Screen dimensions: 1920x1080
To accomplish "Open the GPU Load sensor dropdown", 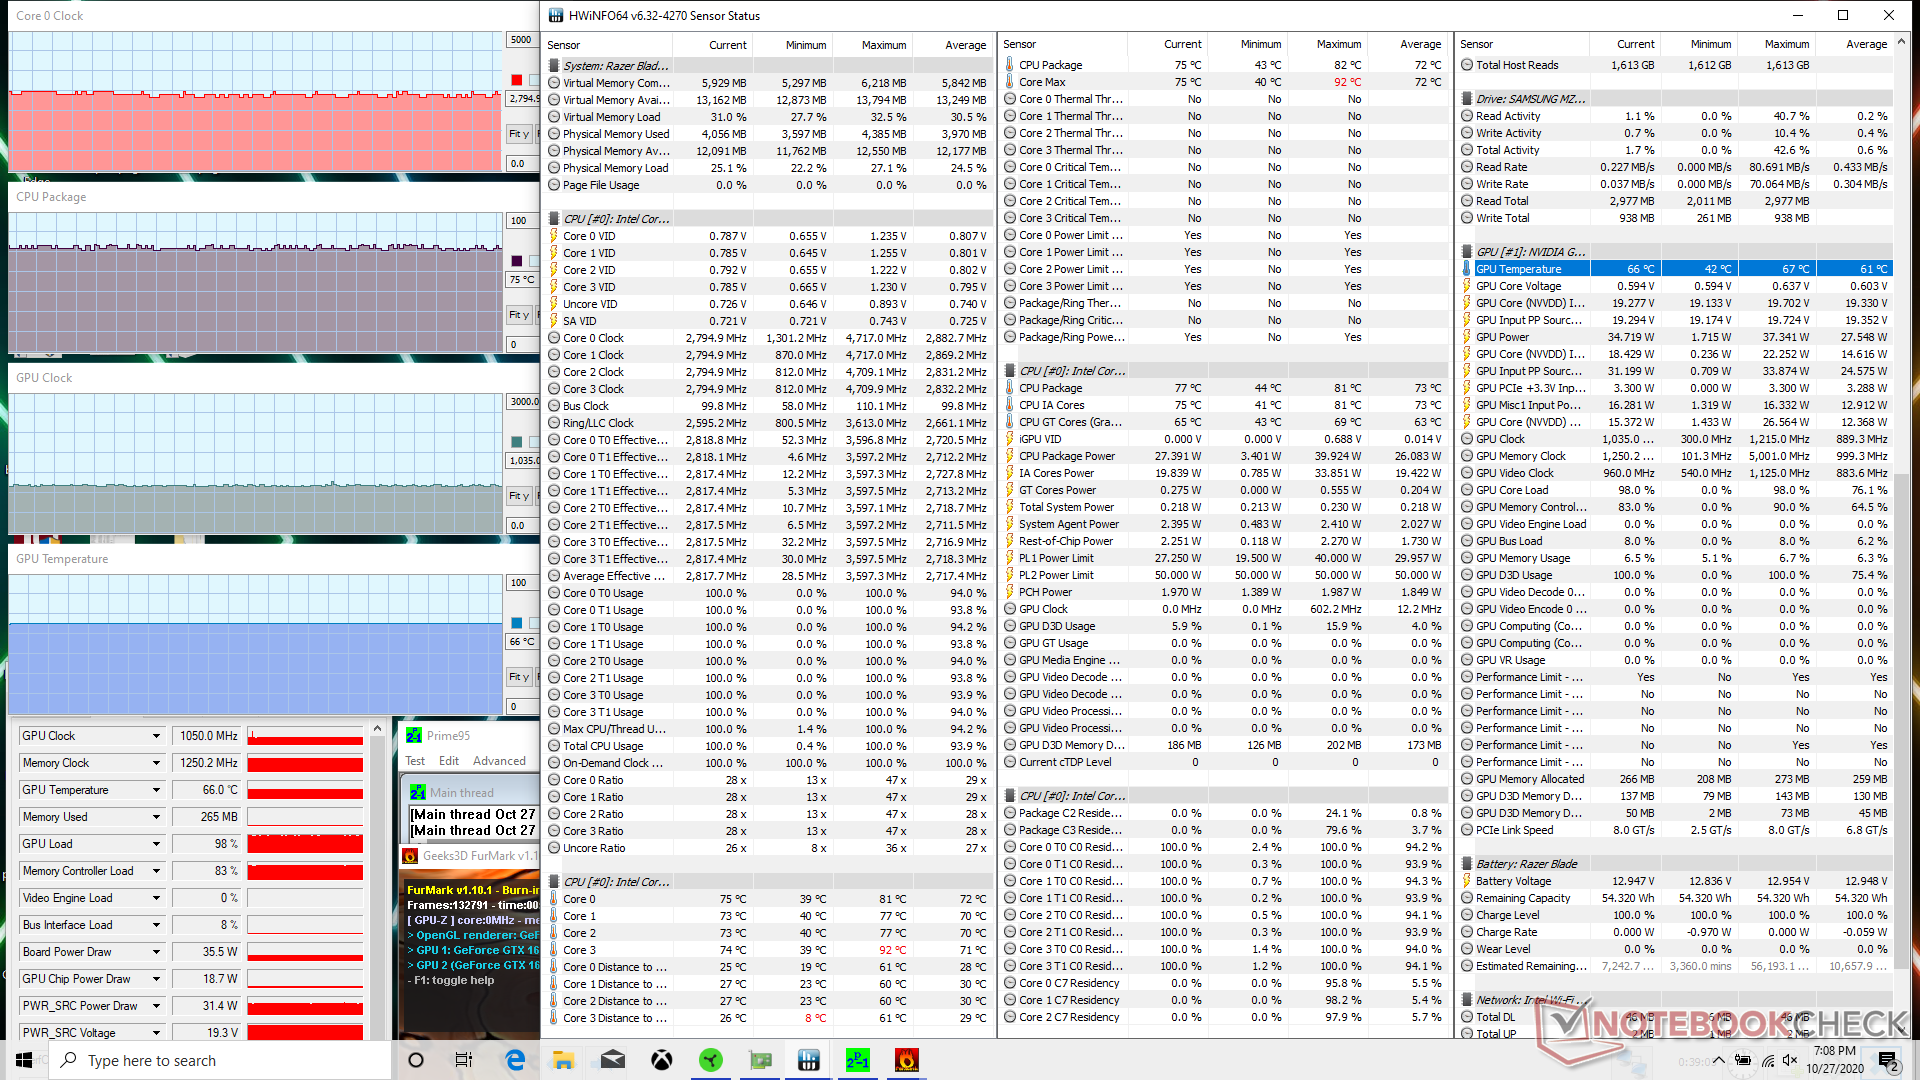I will [x=156, y=844].
